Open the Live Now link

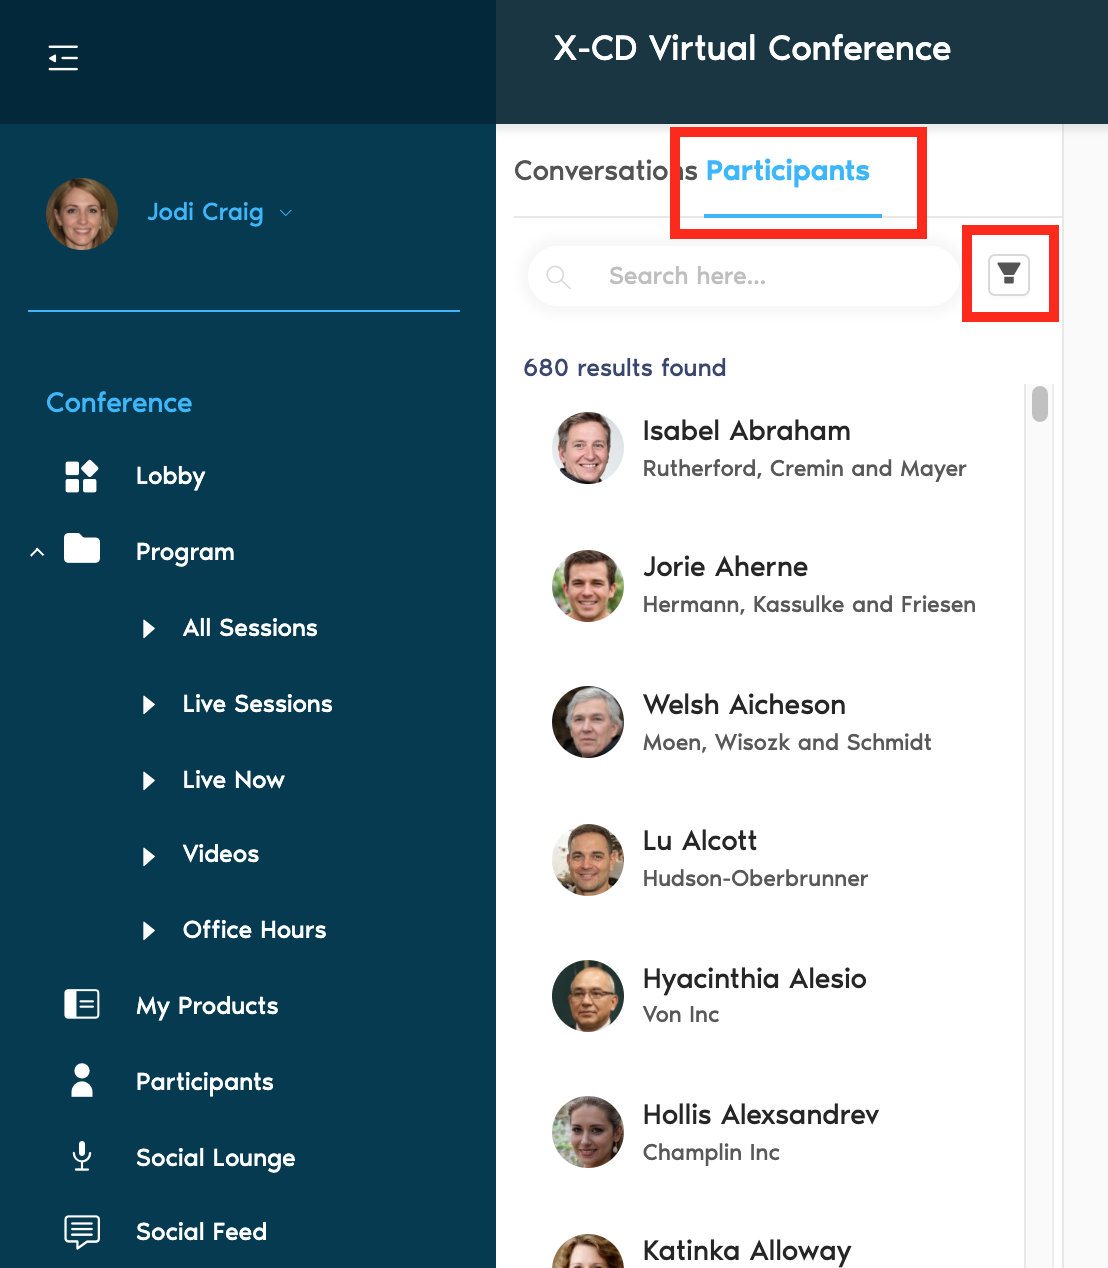point(234,780)
